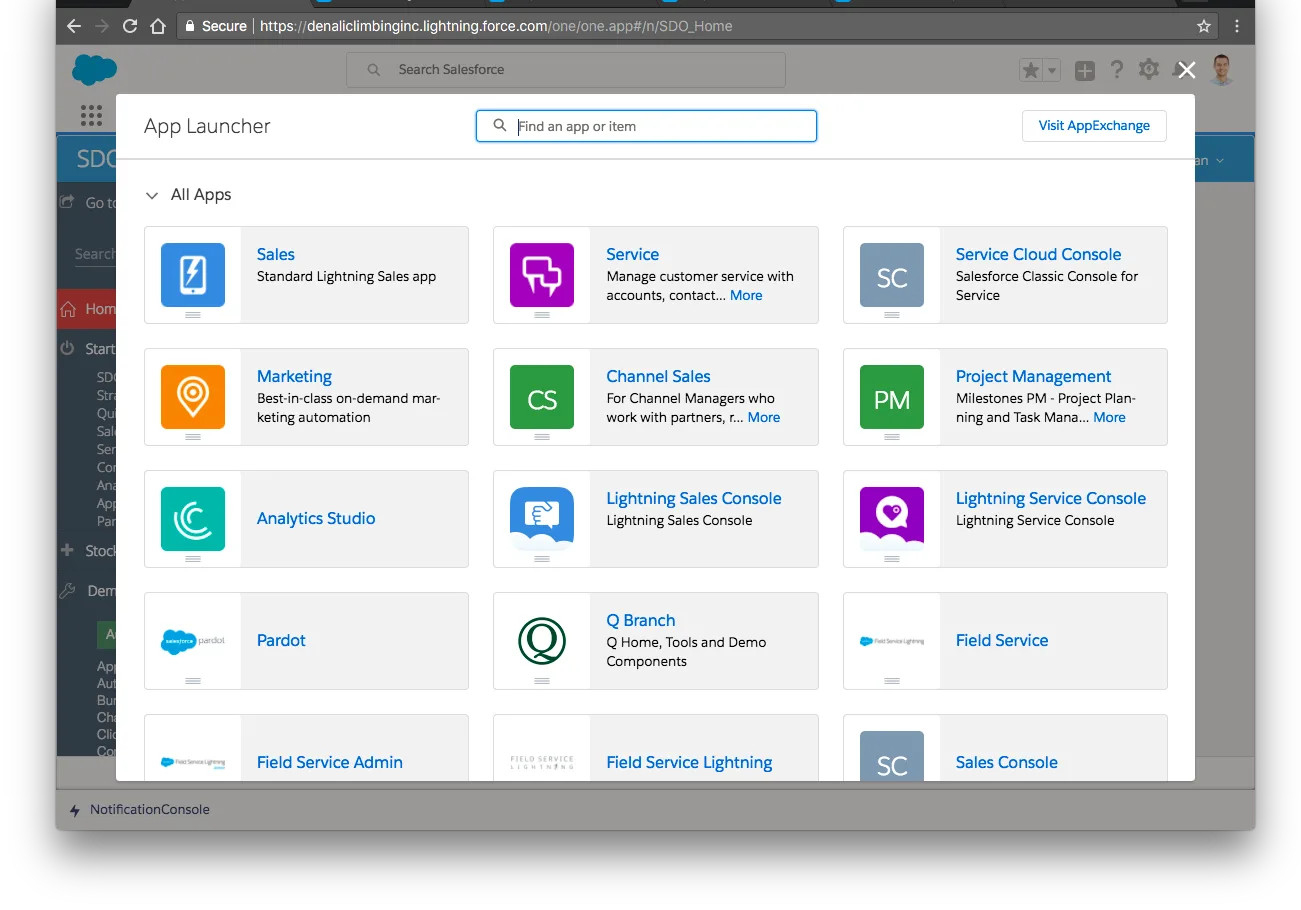Open the Sales app link
The height and width of the screenshot is (910, 1301).
(x=276, y=254)
